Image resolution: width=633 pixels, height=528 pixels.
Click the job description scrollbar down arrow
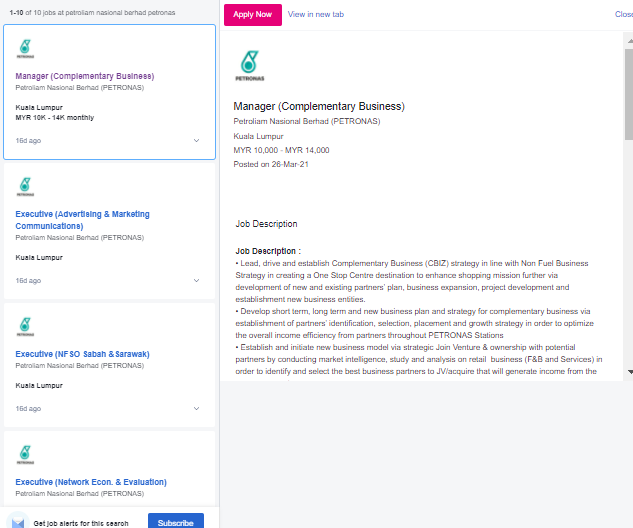629,372
